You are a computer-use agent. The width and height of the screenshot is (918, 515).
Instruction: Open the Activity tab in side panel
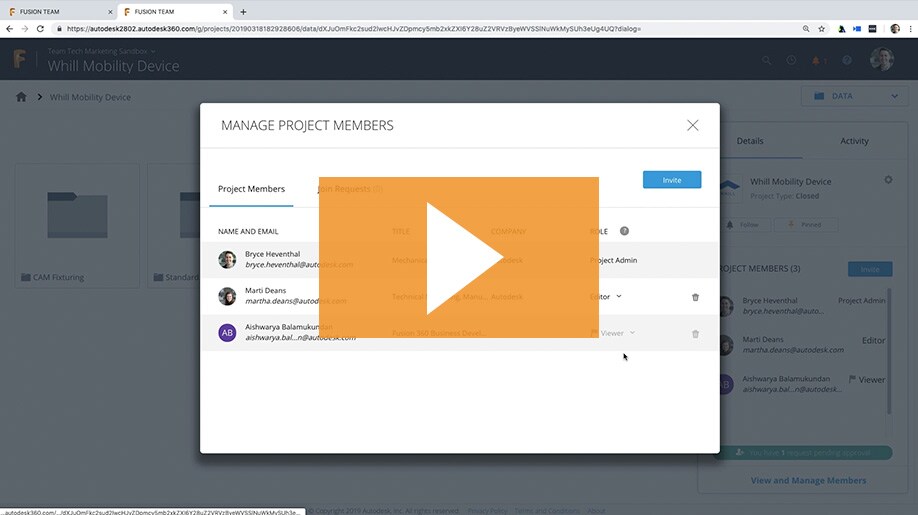pos(853,141)
